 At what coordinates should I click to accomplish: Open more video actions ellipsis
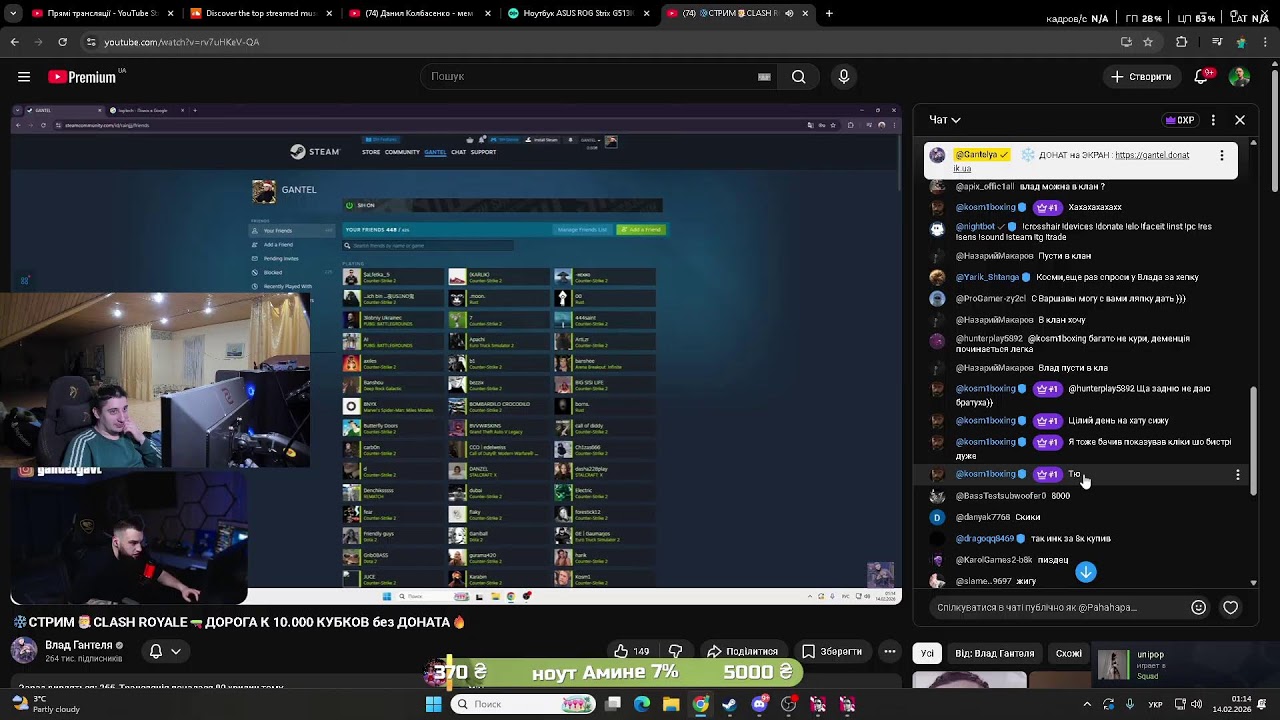pos(889,651)
